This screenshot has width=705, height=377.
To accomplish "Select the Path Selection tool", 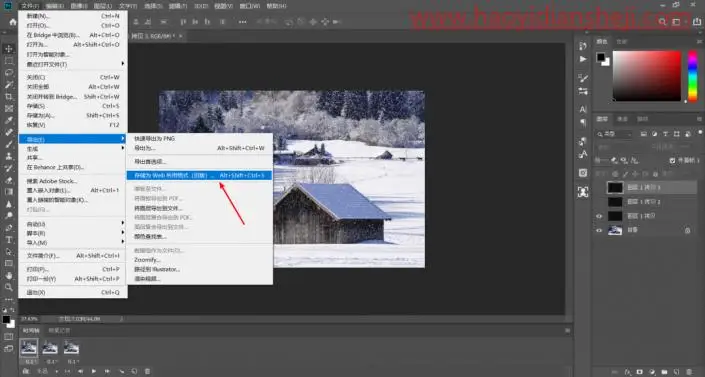I will (9, 251).
